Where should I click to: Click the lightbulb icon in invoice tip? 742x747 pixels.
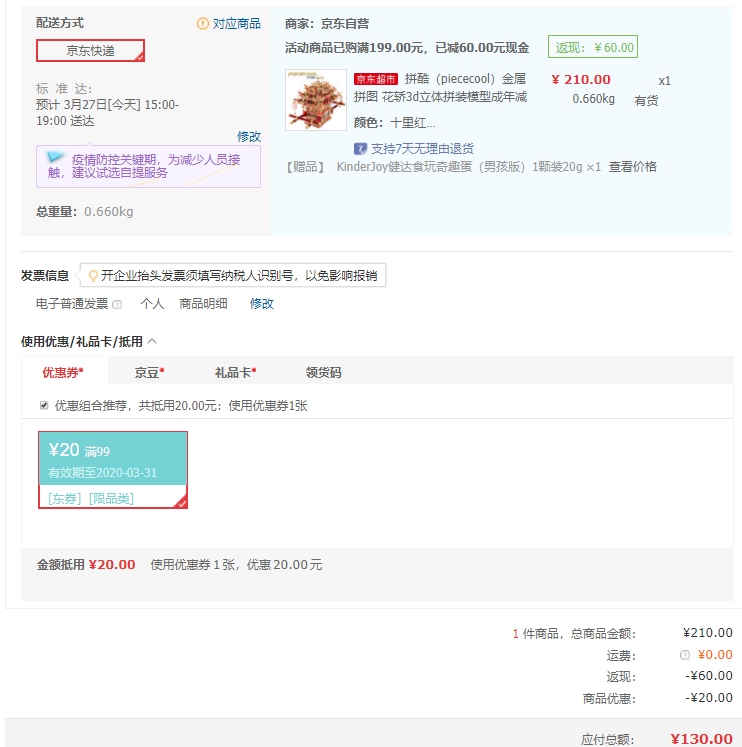(x=93, y=275)
